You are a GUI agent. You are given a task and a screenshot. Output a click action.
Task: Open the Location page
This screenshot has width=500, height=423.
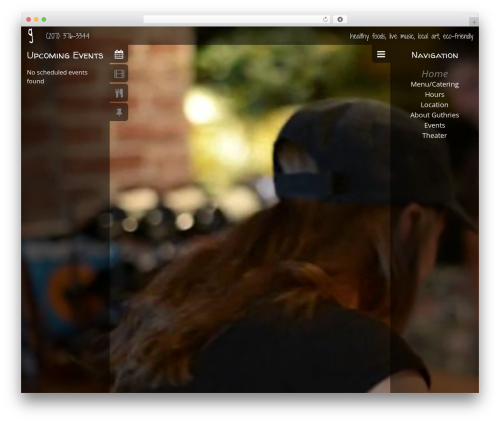click(x=434, y=105)
